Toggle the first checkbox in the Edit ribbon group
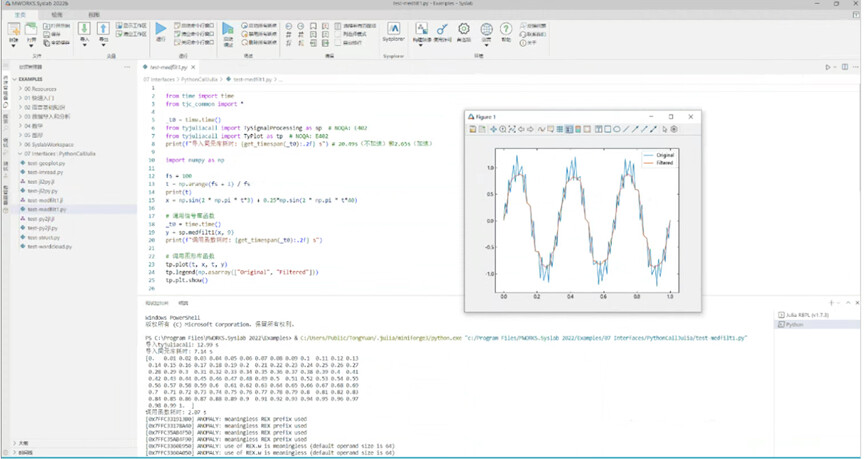 tap(338, 26)
